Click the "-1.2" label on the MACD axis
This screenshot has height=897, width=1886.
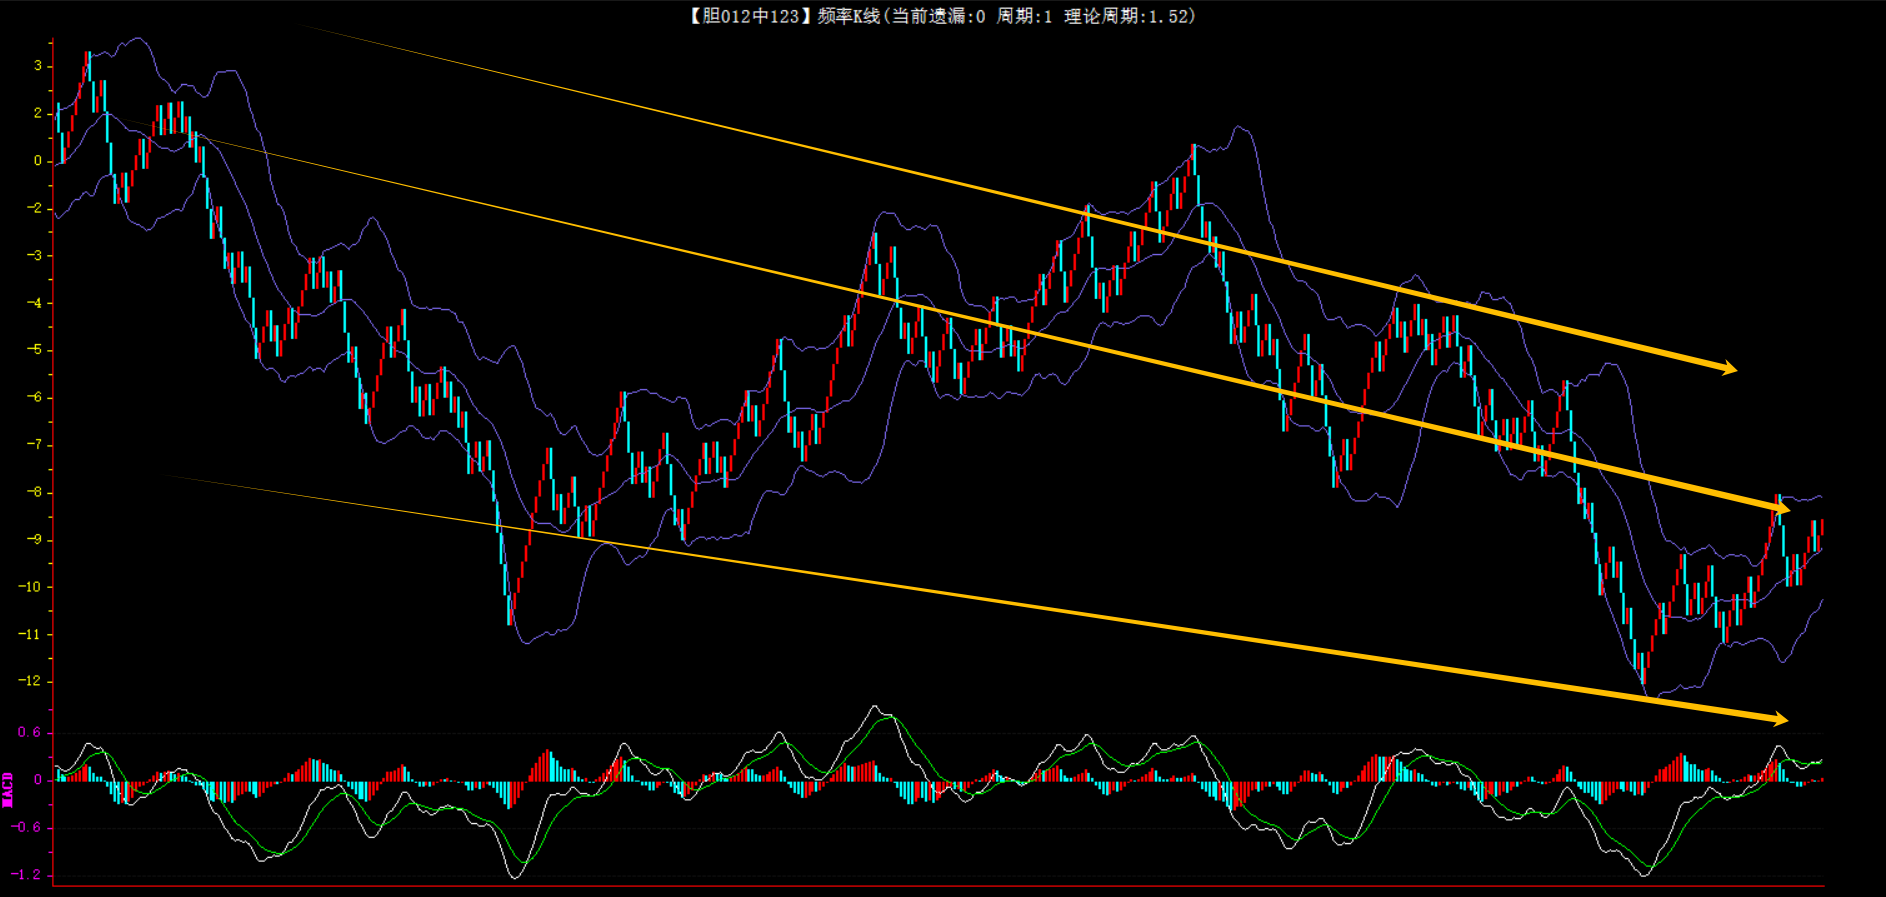27,874
